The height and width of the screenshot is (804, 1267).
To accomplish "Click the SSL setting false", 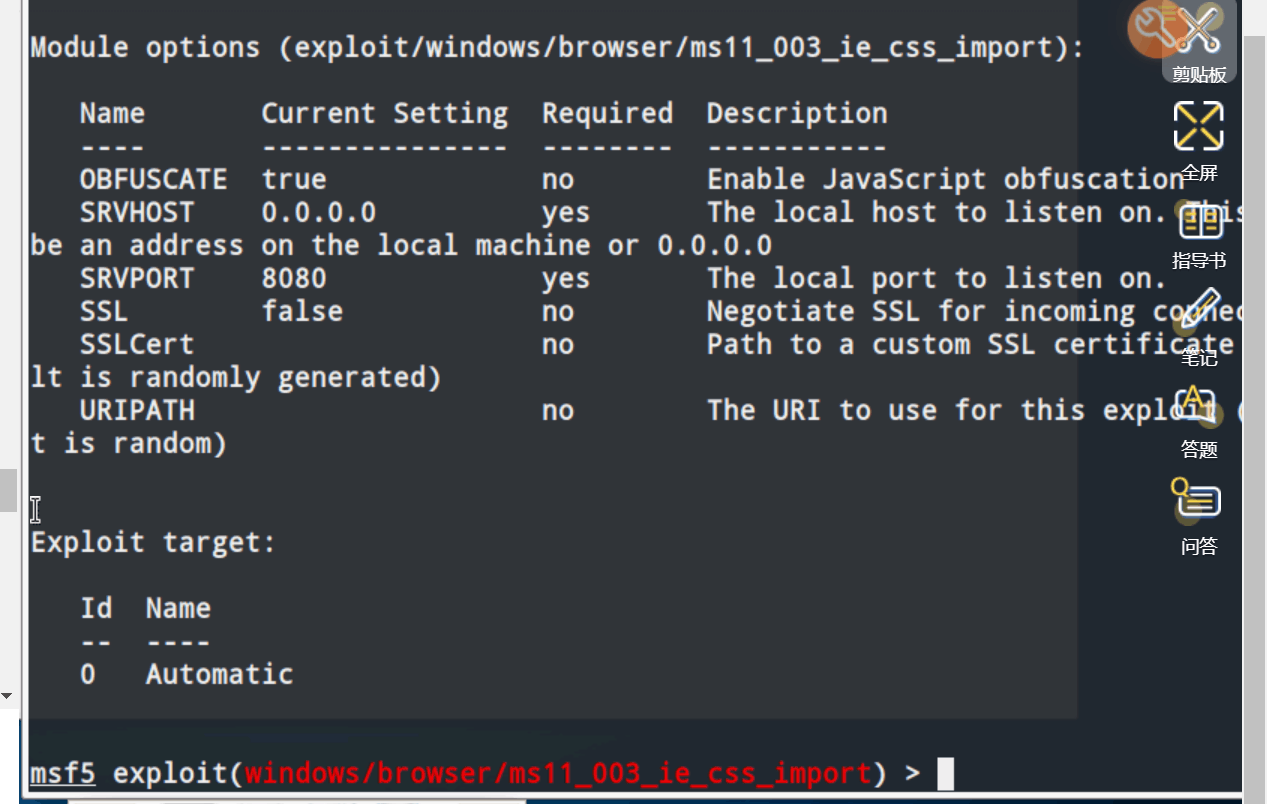I will point(302,311).
